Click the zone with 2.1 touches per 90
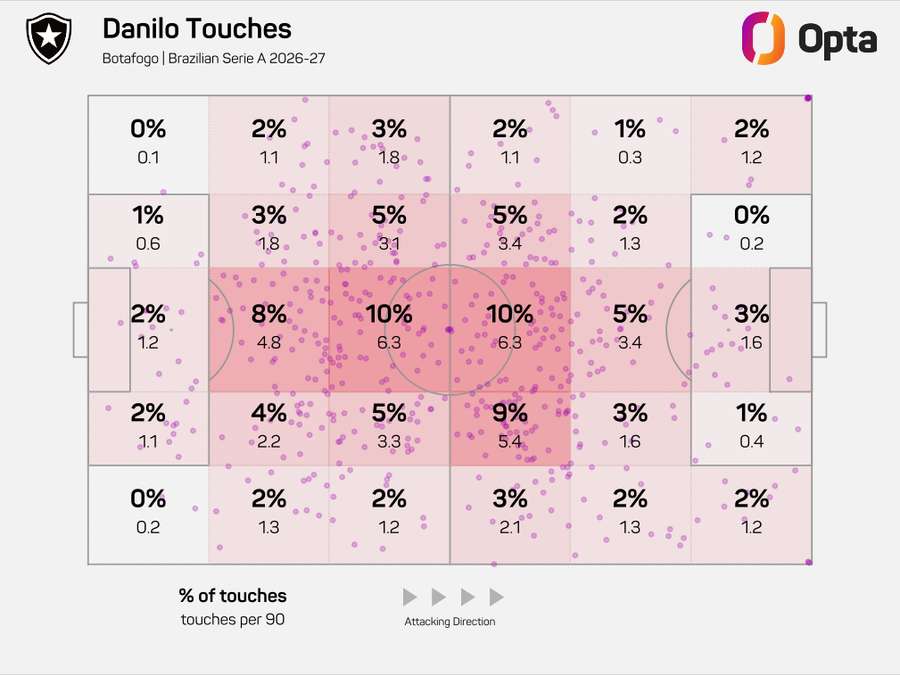Viewport: 900px width, 675px height. pos(510,514)
